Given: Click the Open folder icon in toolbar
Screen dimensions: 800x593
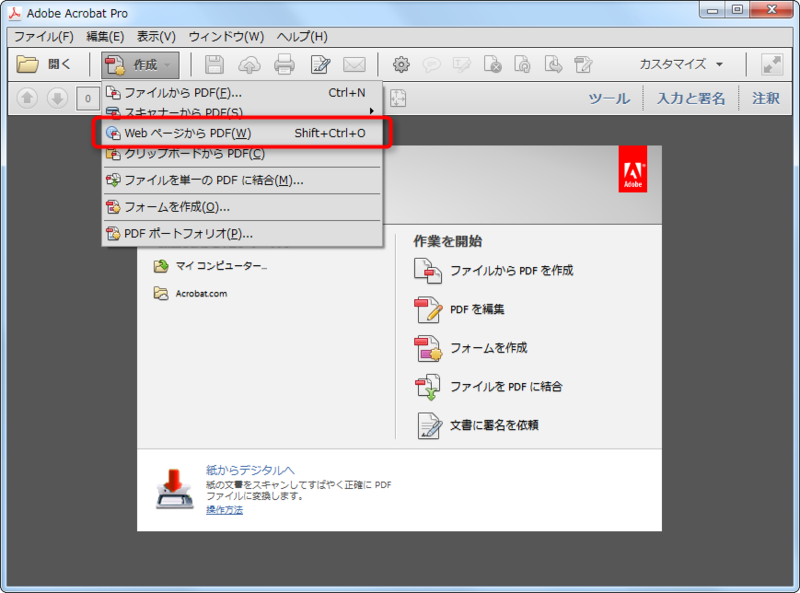Looking at the screenshot, I should 27,64.
